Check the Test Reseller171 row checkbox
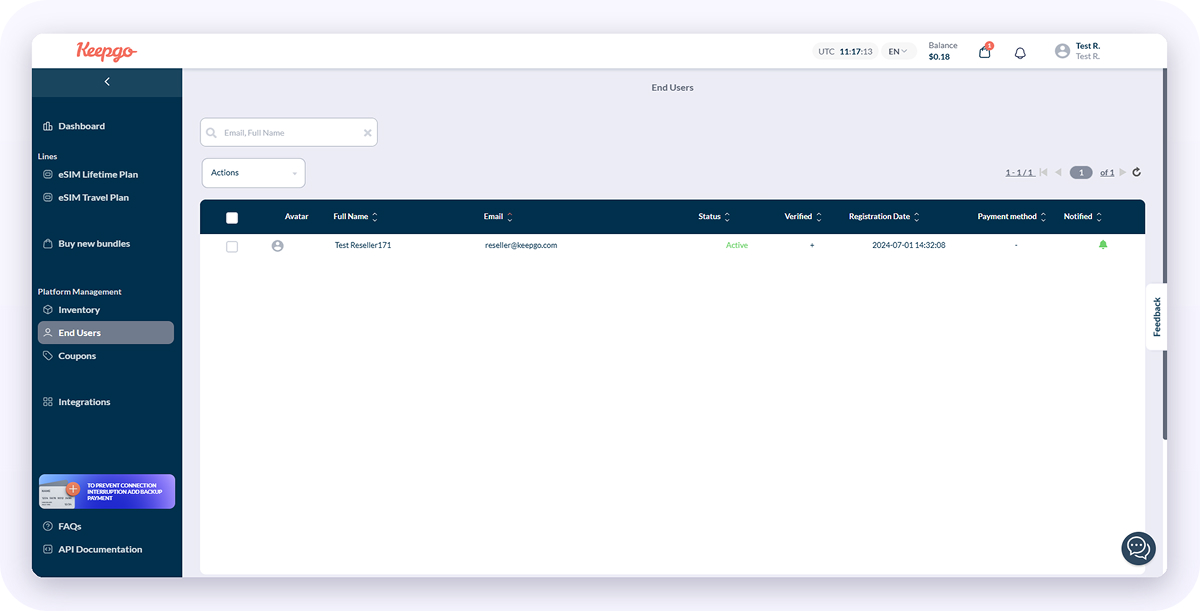This screenshot has width=1200, height=611. pyautogui.click(x=232, y=246)
